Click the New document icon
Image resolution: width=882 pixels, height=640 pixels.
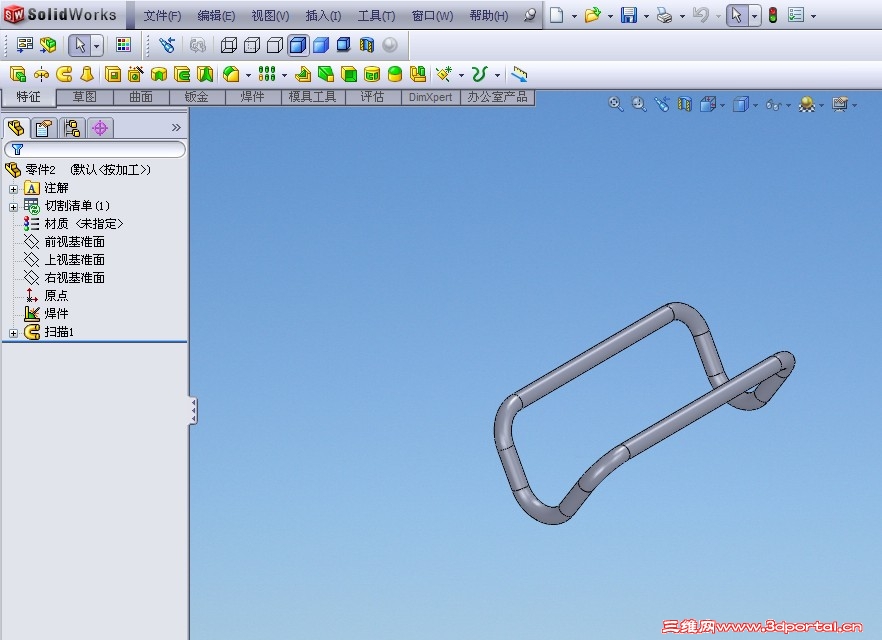(x=556, y=15)
